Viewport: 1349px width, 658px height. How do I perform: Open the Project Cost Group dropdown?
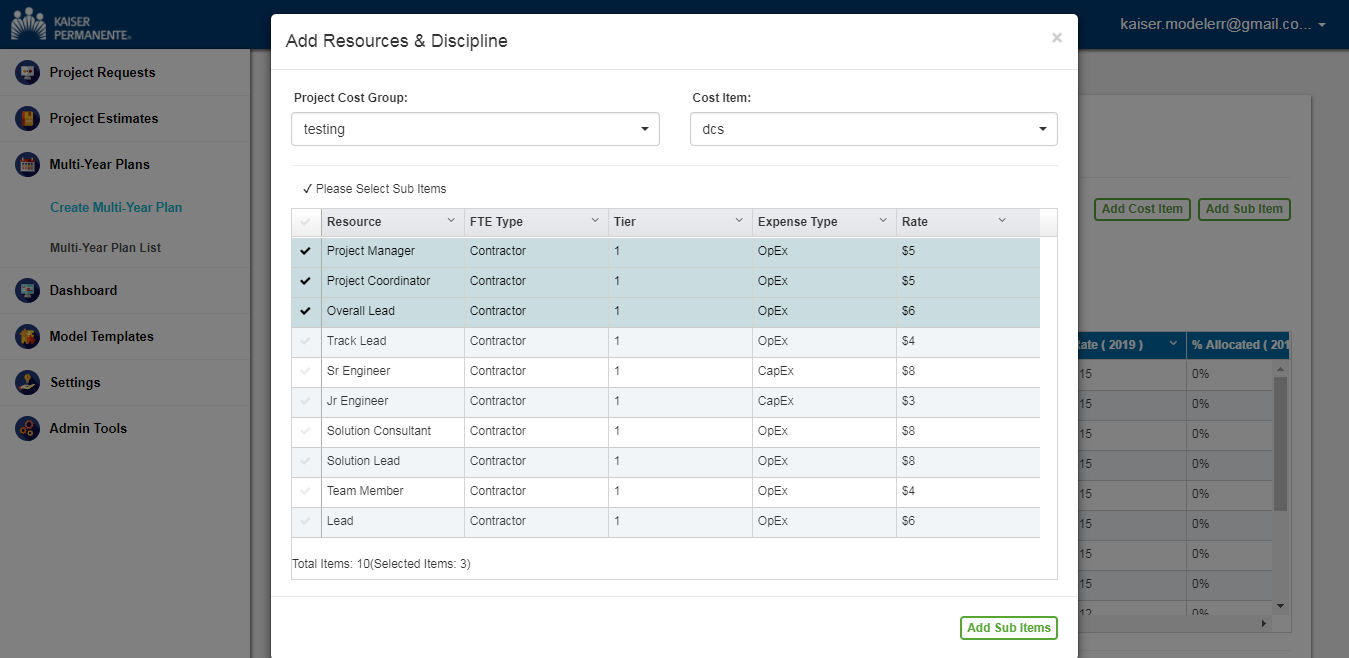475,129
